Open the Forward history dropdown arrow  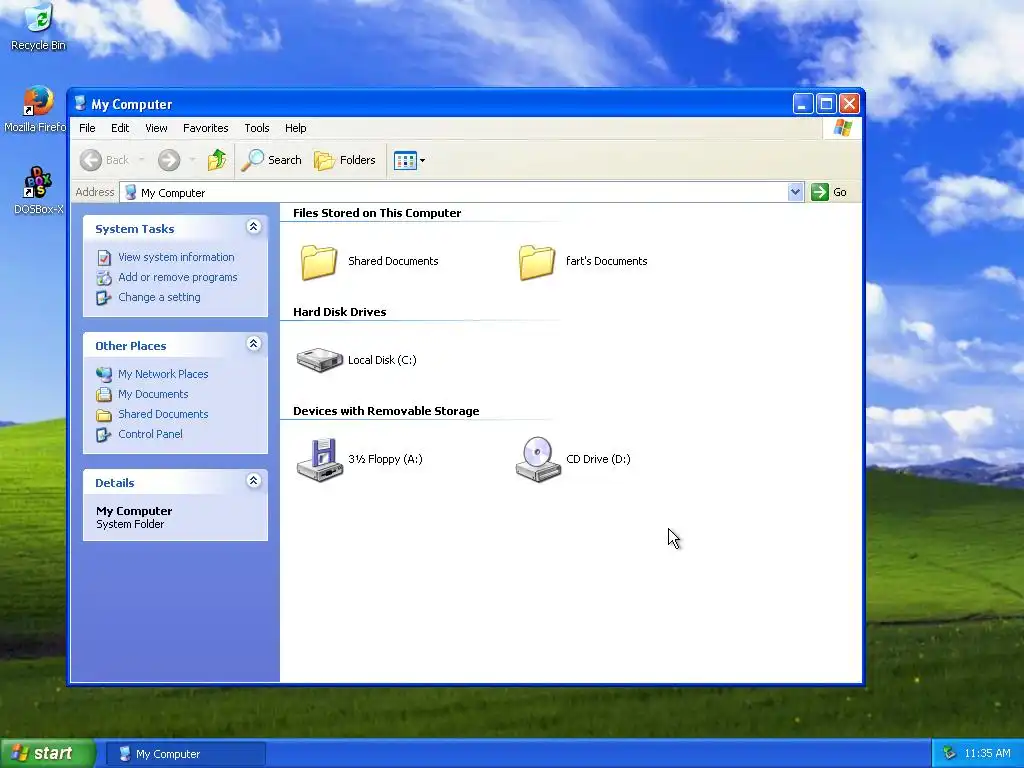192,160
